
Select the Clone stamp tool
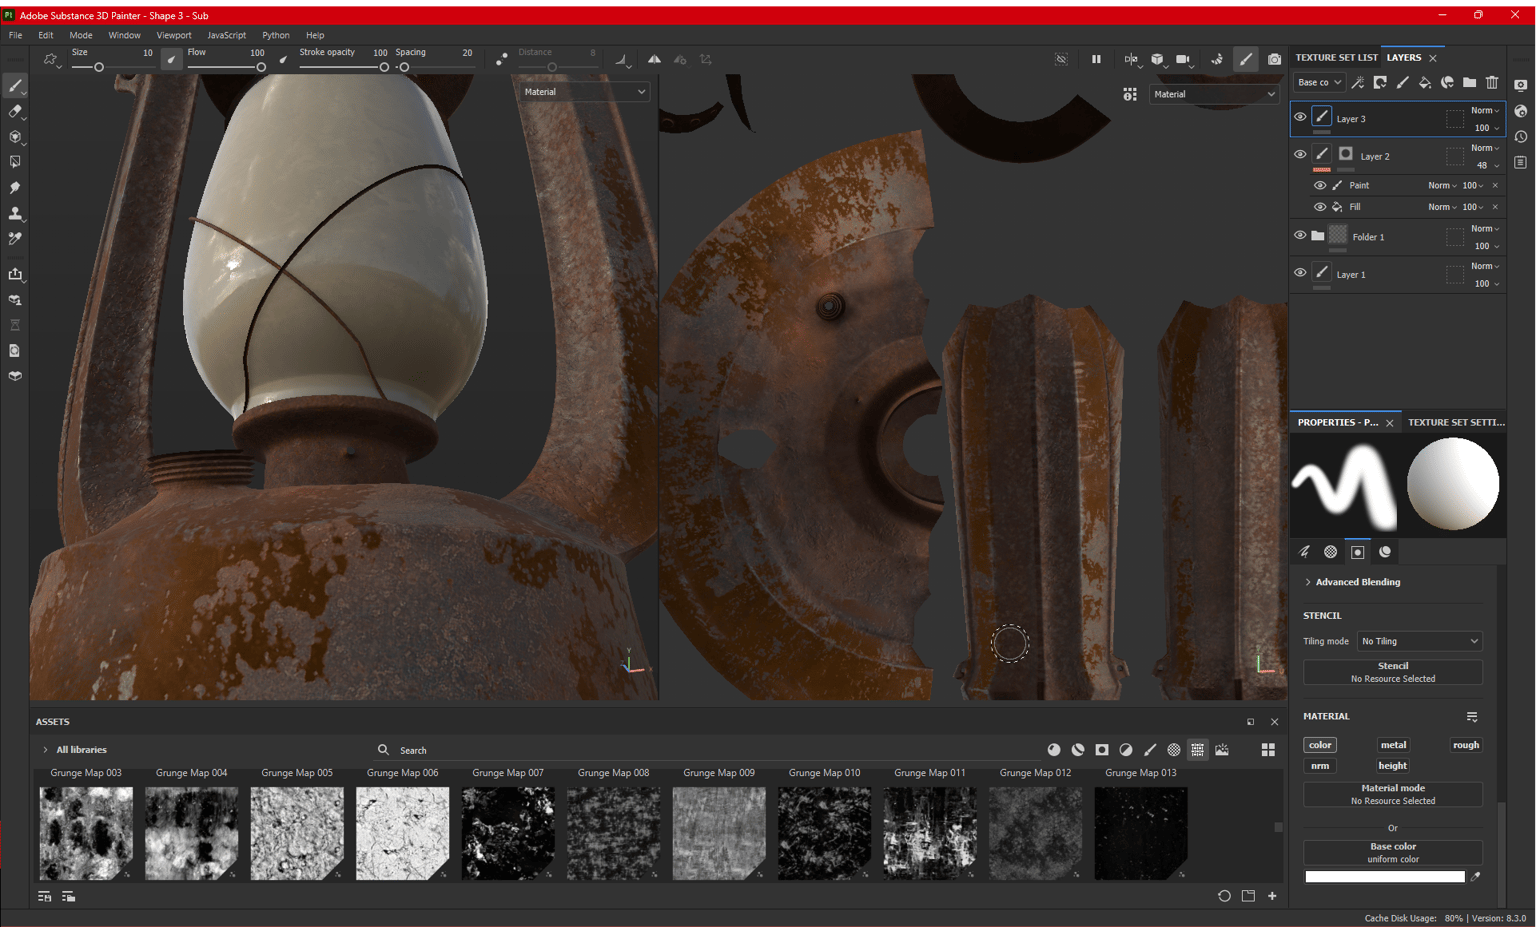(15, 213)
